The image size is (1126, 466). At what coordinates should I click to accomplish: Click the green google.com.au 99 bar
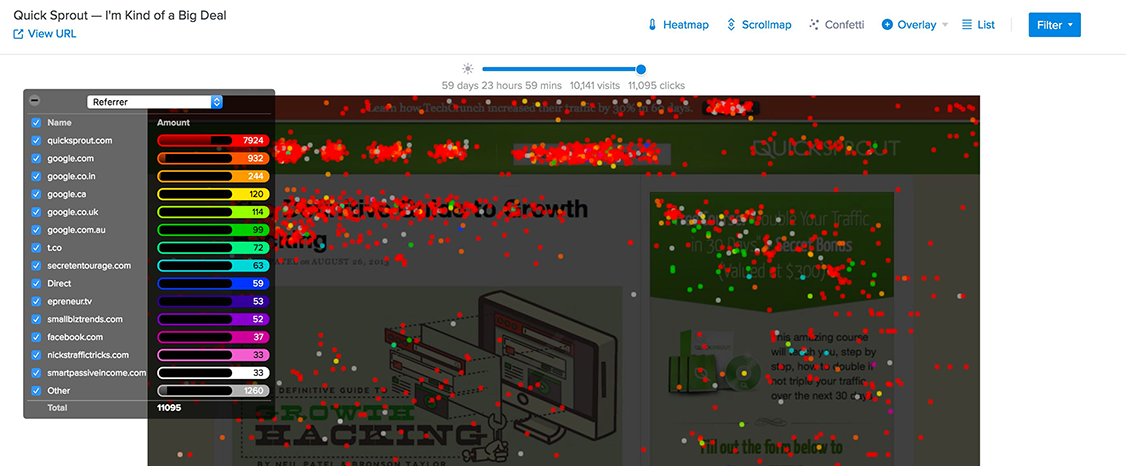click(x=213, y=230)
